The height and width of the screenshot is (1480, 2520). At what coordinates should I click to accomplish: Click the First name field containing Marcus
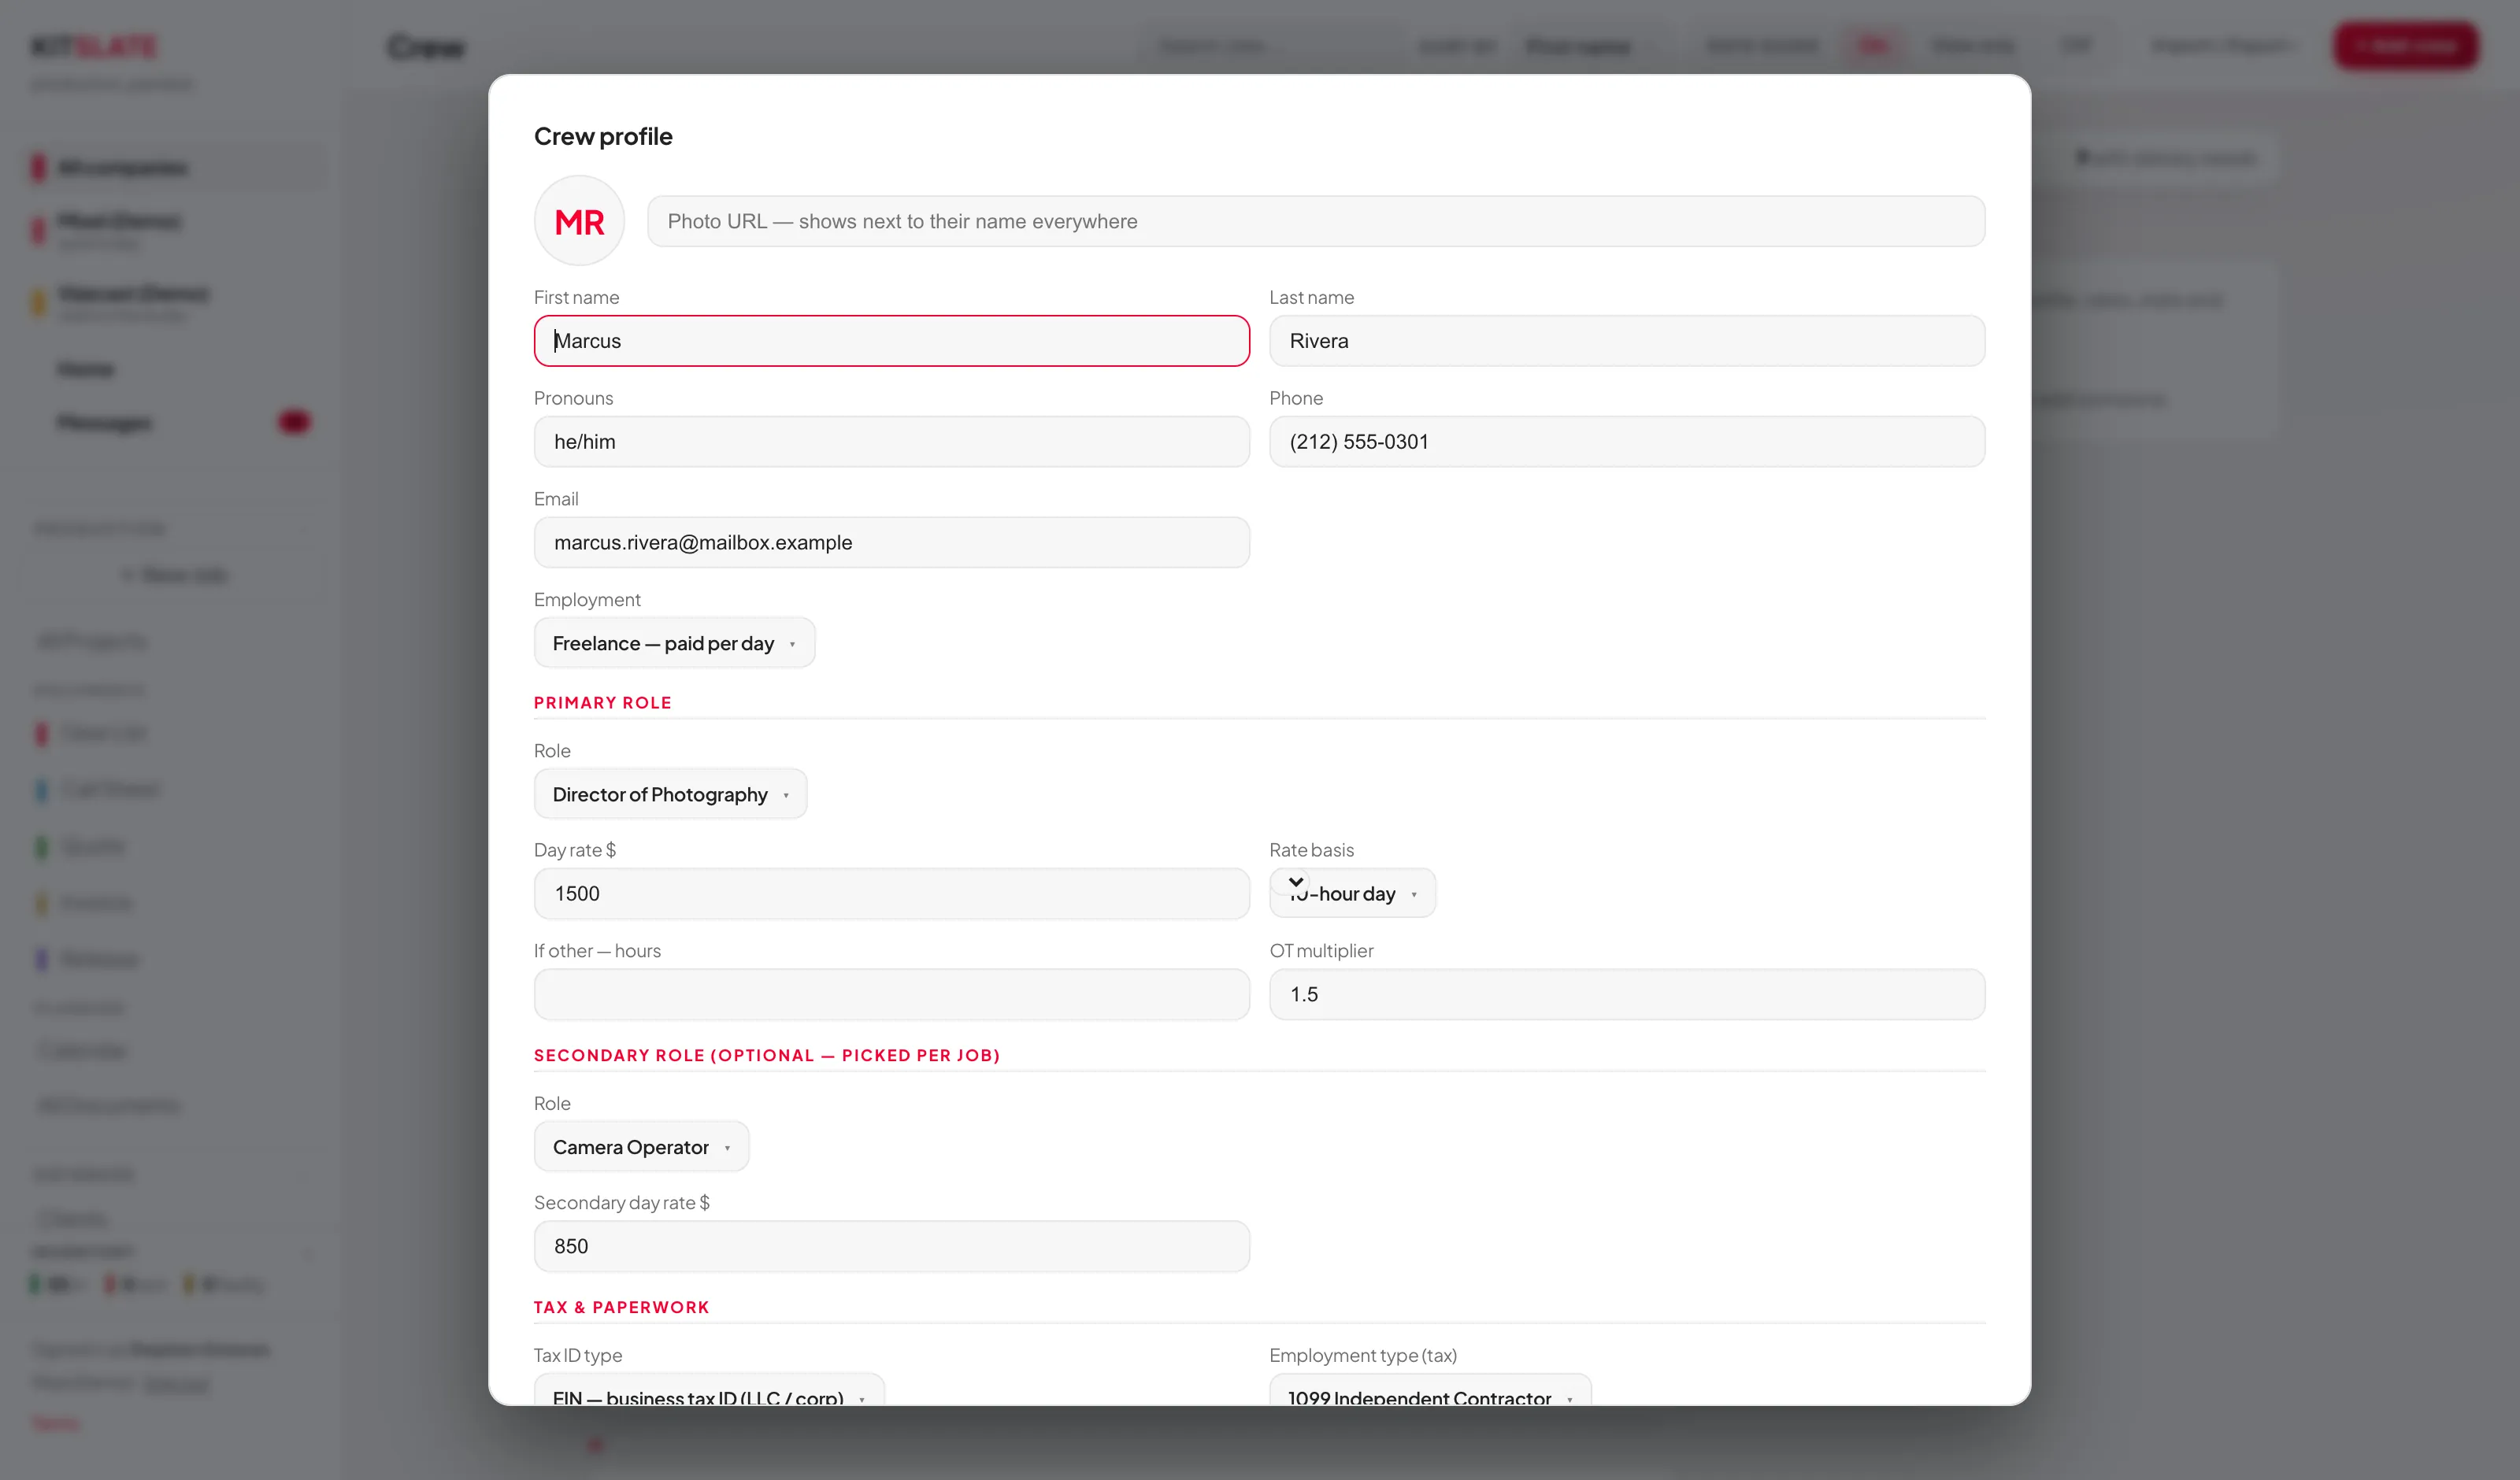pos(891,341)
